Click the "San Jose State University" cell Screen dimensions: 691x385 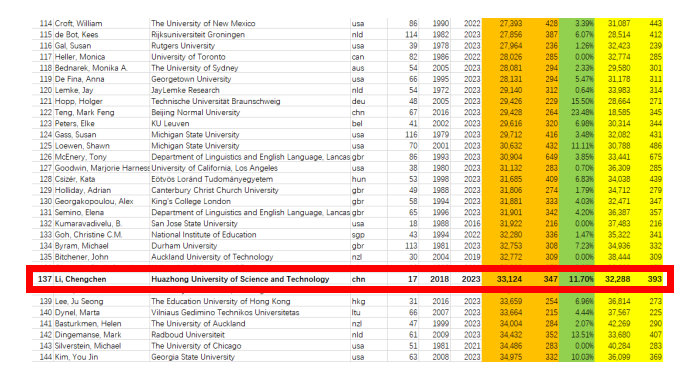click(x=194, y=223)
